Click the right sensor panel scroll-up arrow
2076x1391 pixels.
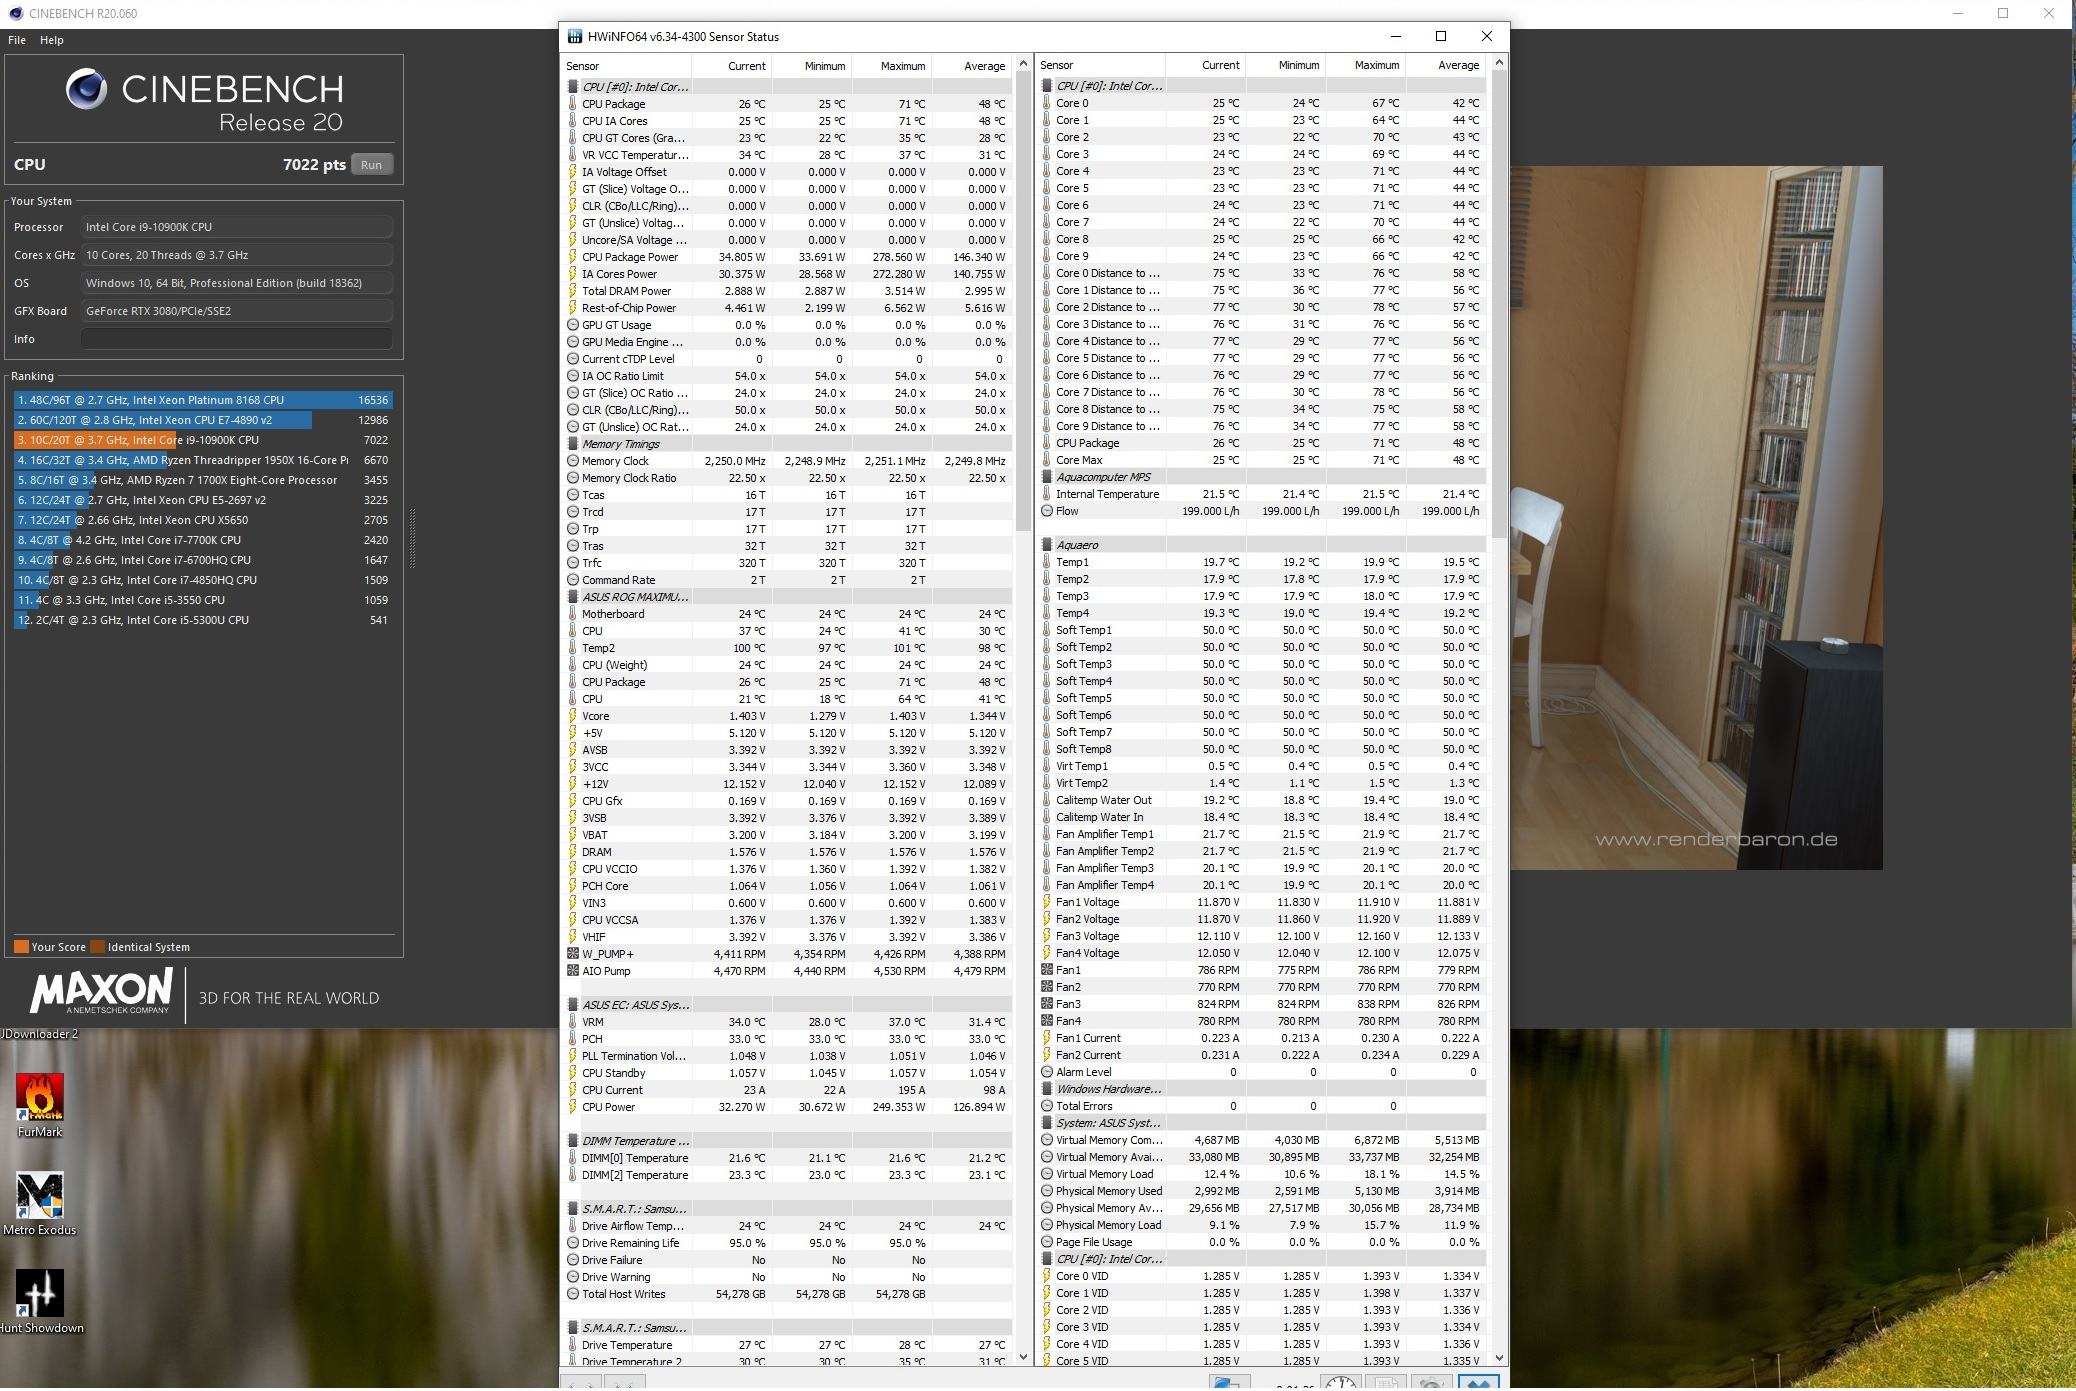coord(1498,64)
